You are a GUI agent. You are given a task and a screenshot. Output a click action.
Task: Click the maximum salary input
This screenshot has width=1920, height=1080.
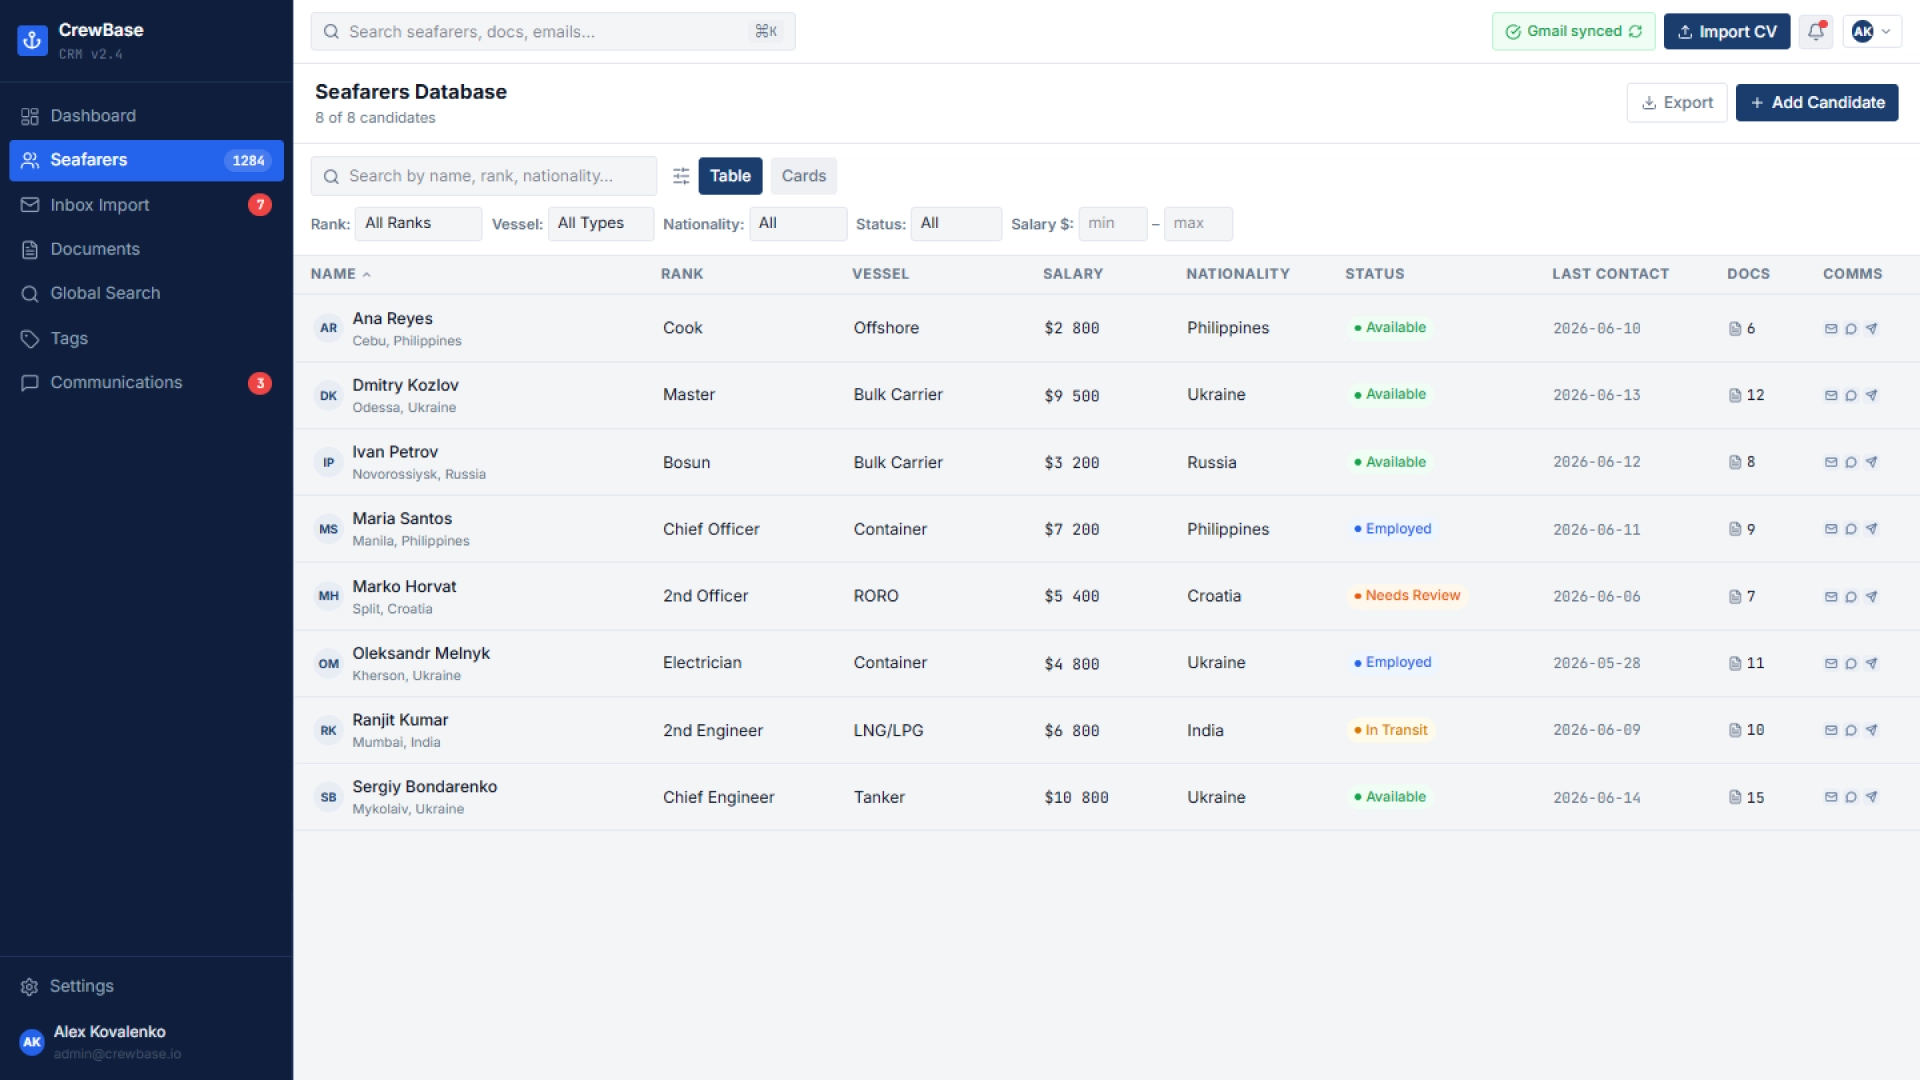[x=1198, y=223]
